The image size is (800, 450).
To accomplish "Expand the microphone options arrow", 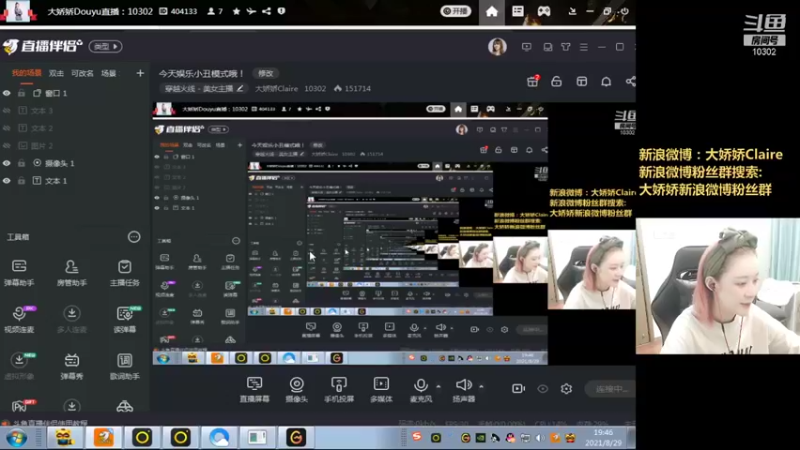I will click(438, 386).
